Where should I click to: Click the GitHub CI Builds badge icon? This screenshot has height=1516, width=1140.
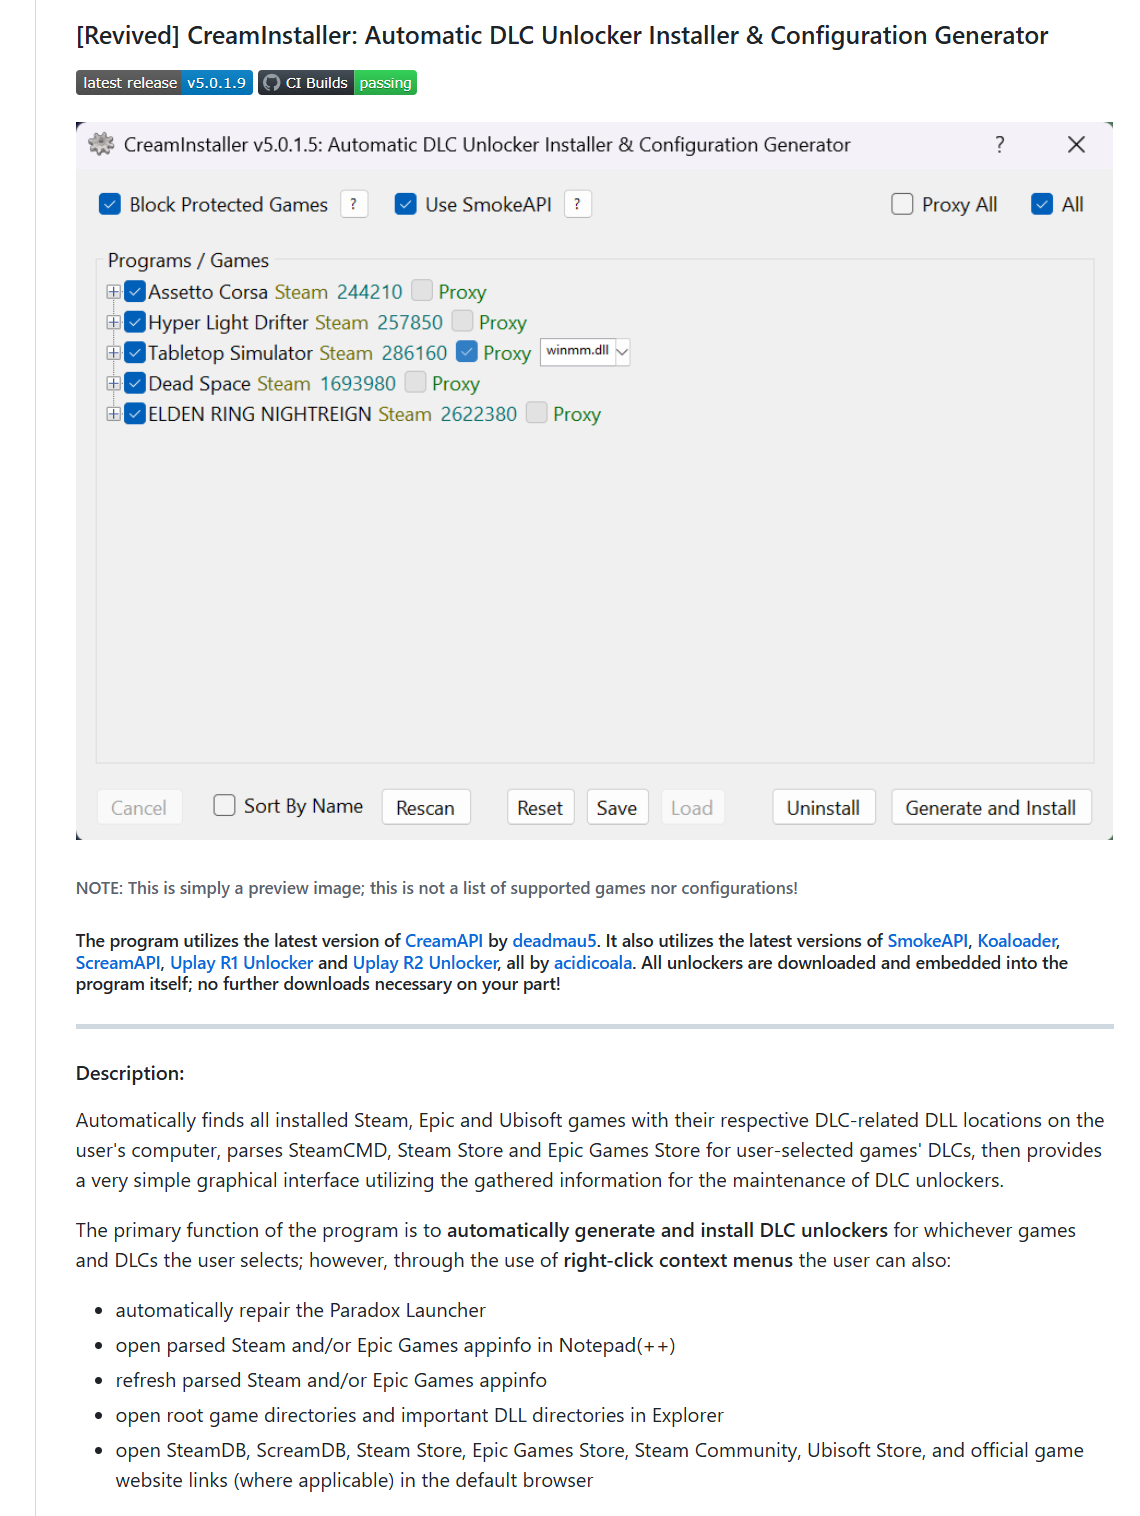click(x=272, y=83)
